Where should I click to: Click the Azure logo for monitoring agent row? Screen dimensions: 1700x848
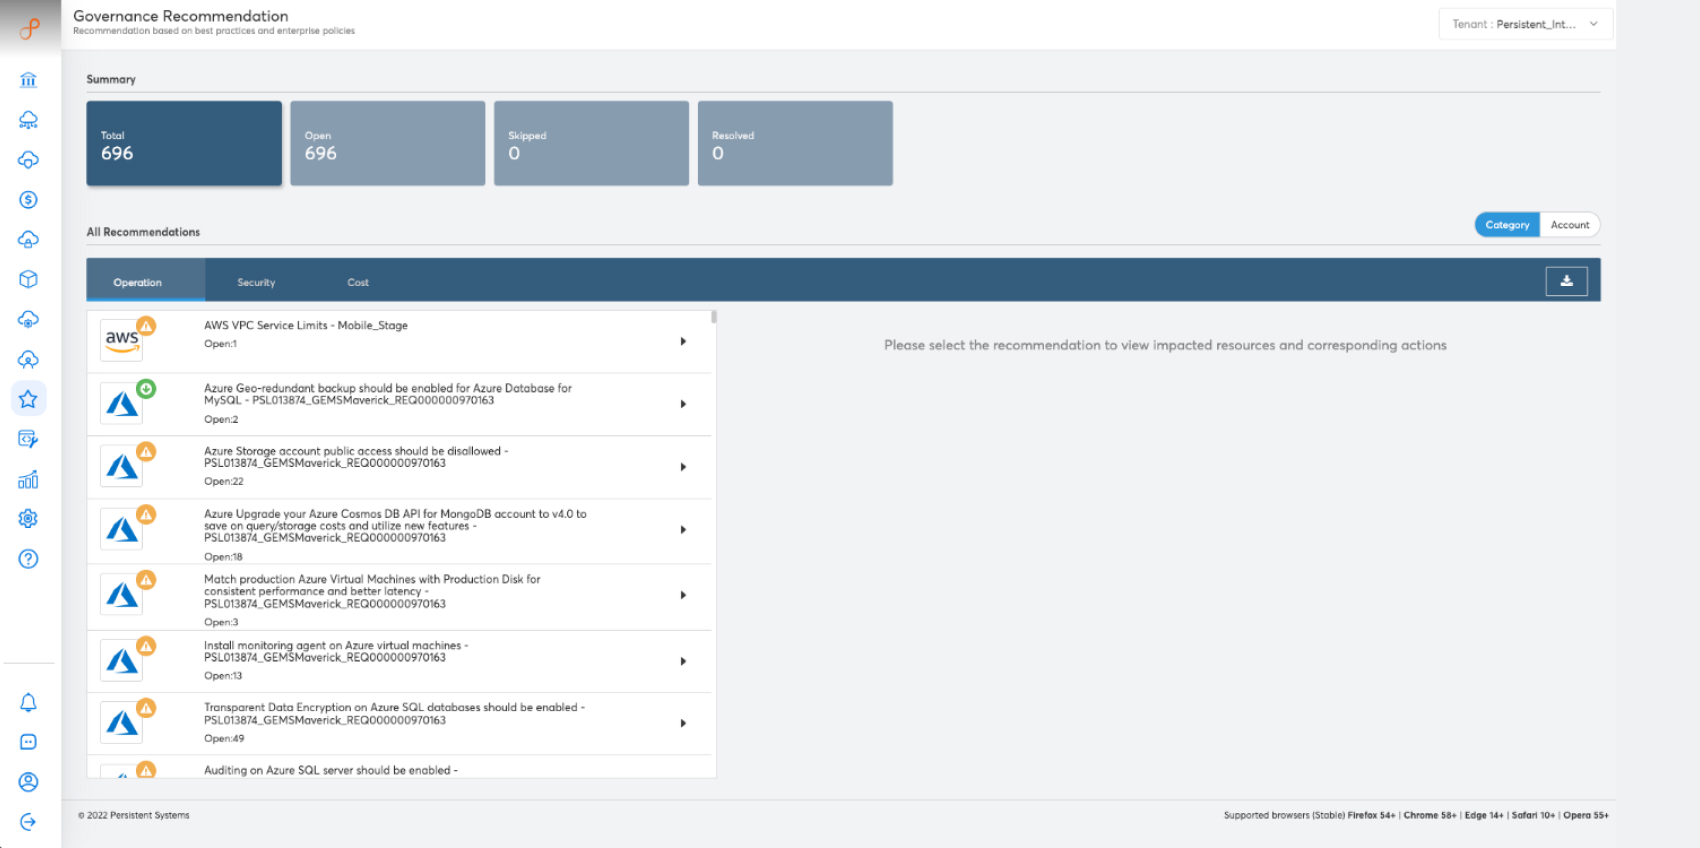pyautogui.click(x=122, y=661)
